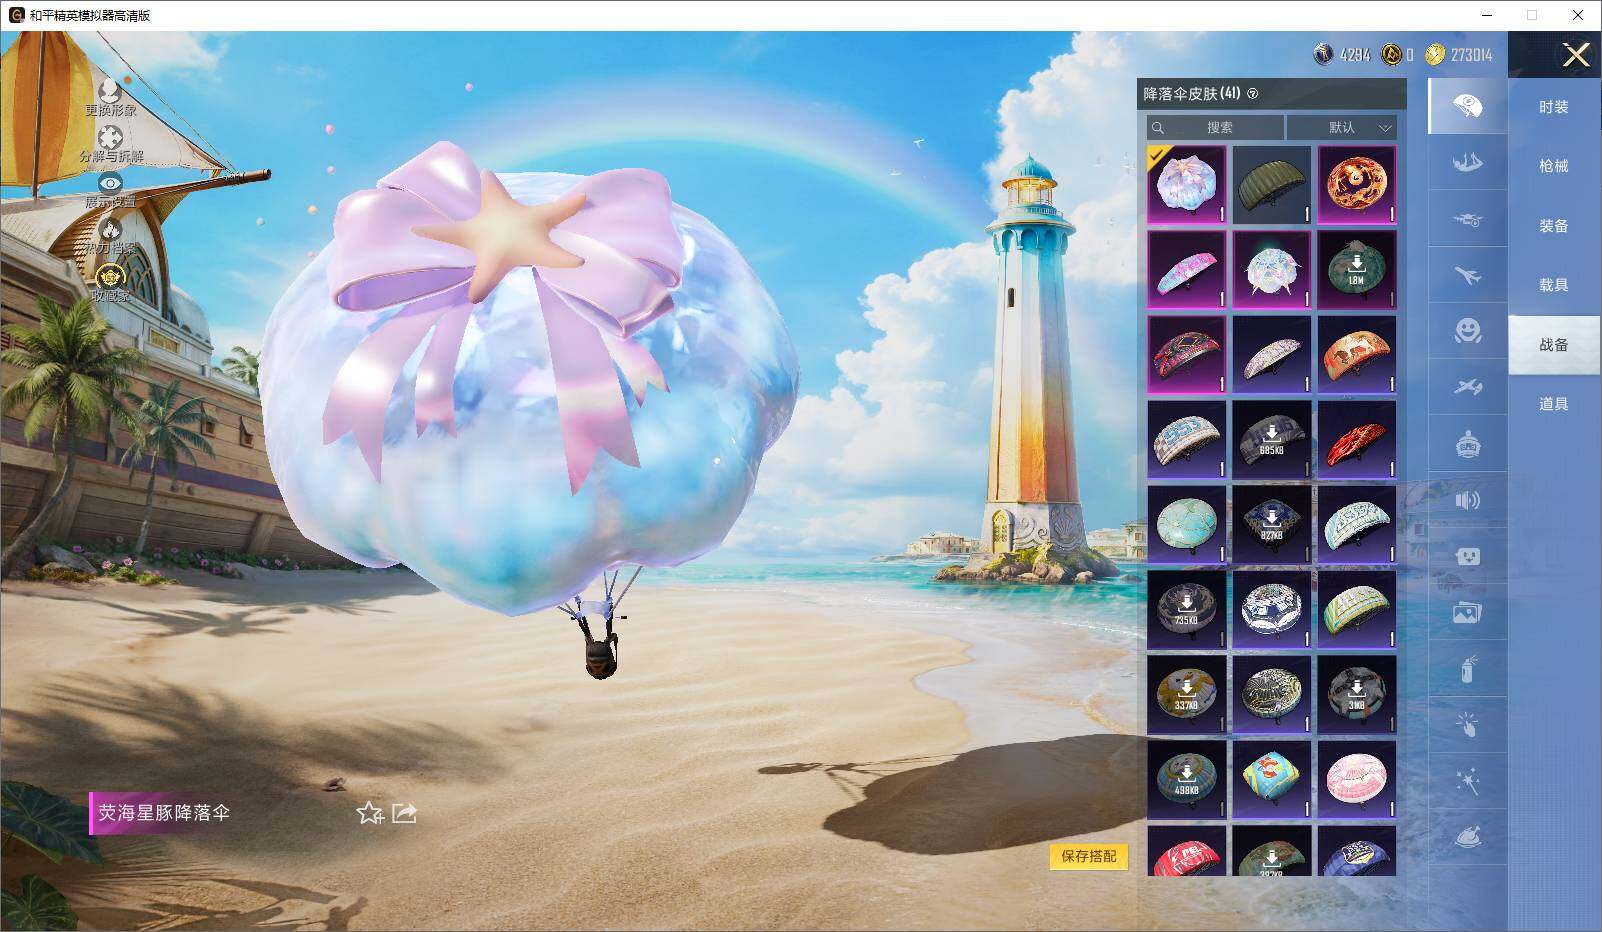Select the parachute skin category icon
Screen dimensions: 1602x932
click(x=1467, y=106)
